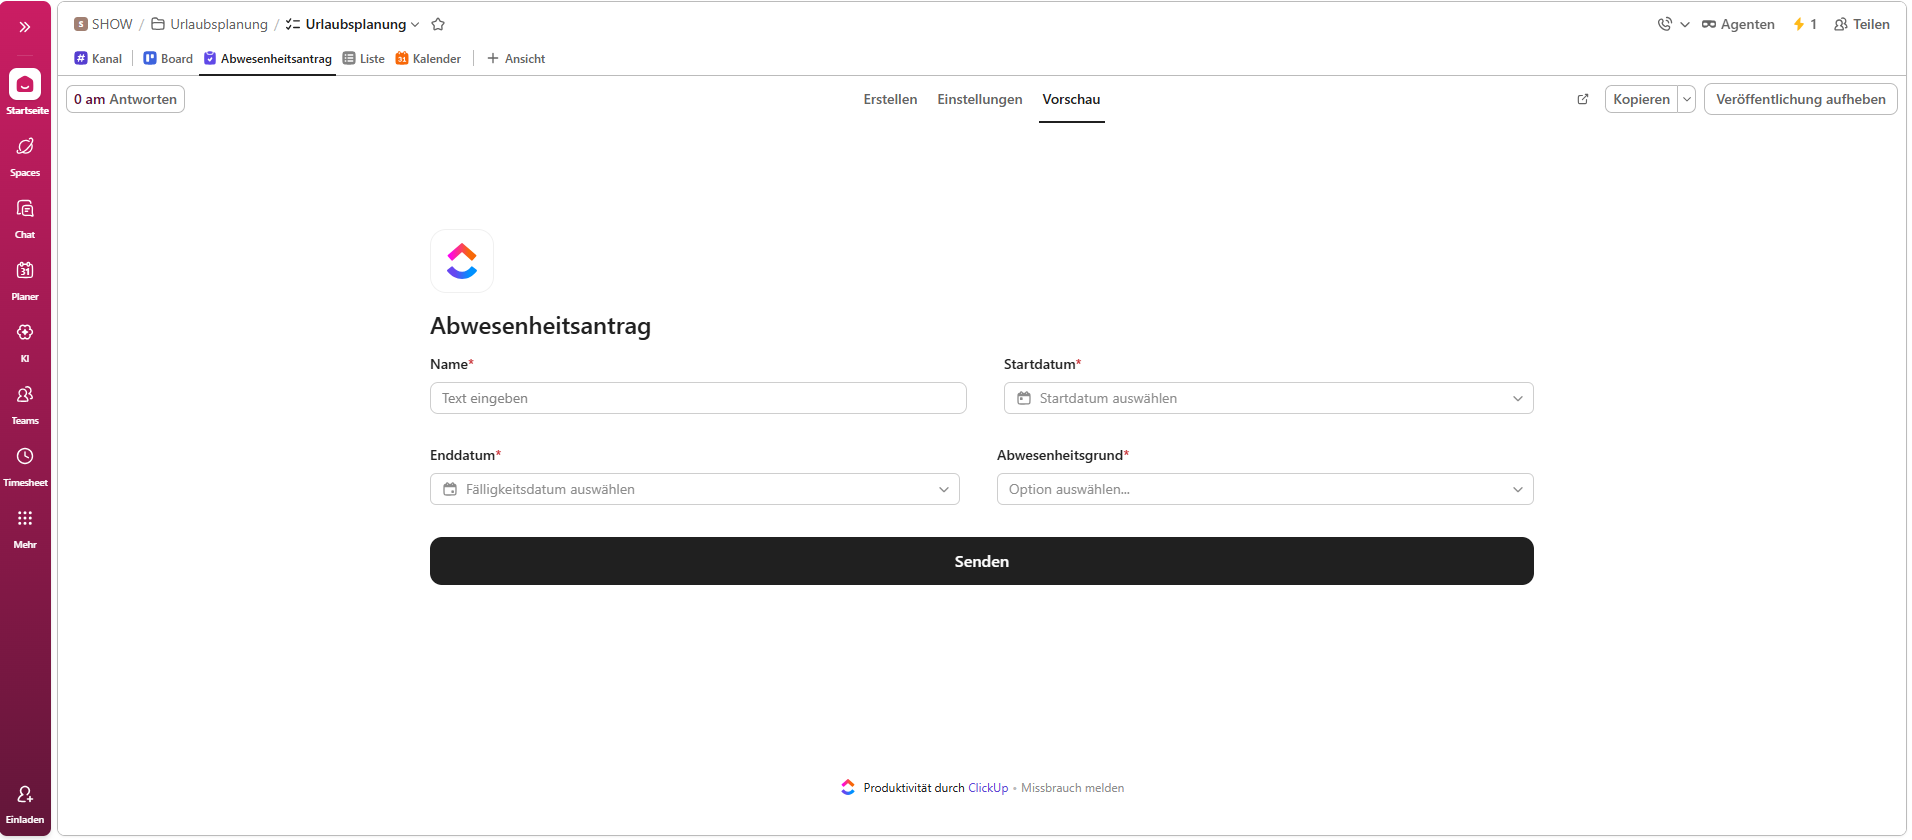Click the Kopieren button
The width and height of the screenshot is (1912, 840).
tap(1641, 99)
